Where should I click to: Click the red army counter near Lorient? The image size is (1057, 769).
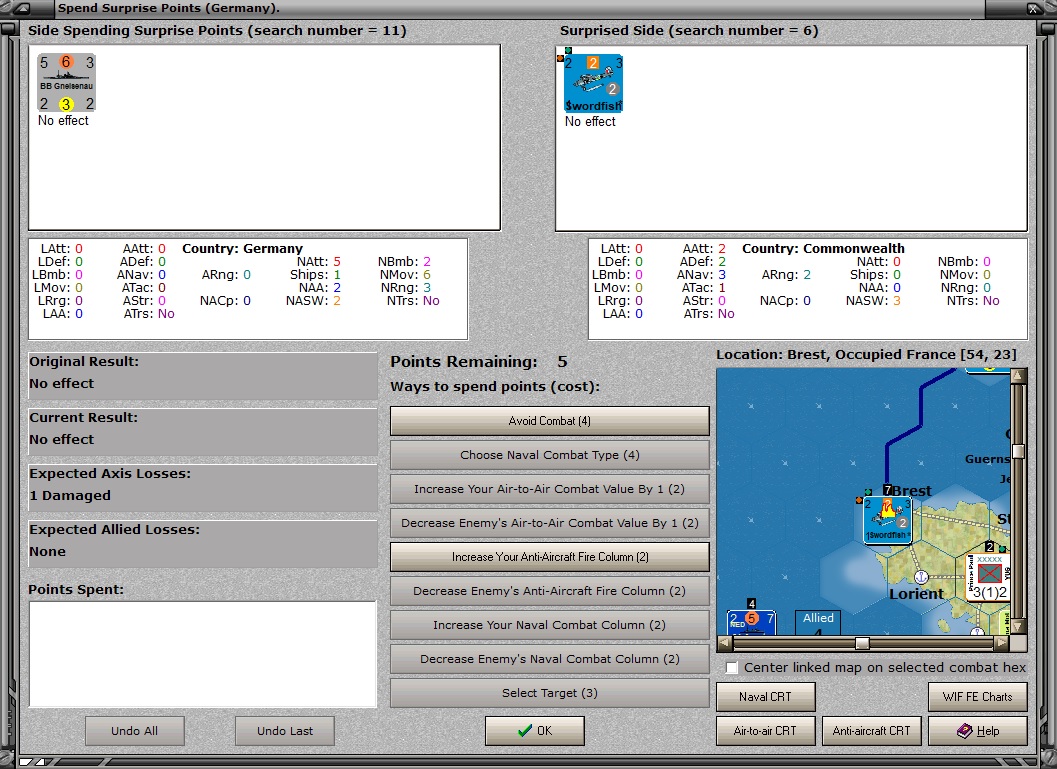tap(988, 578)
